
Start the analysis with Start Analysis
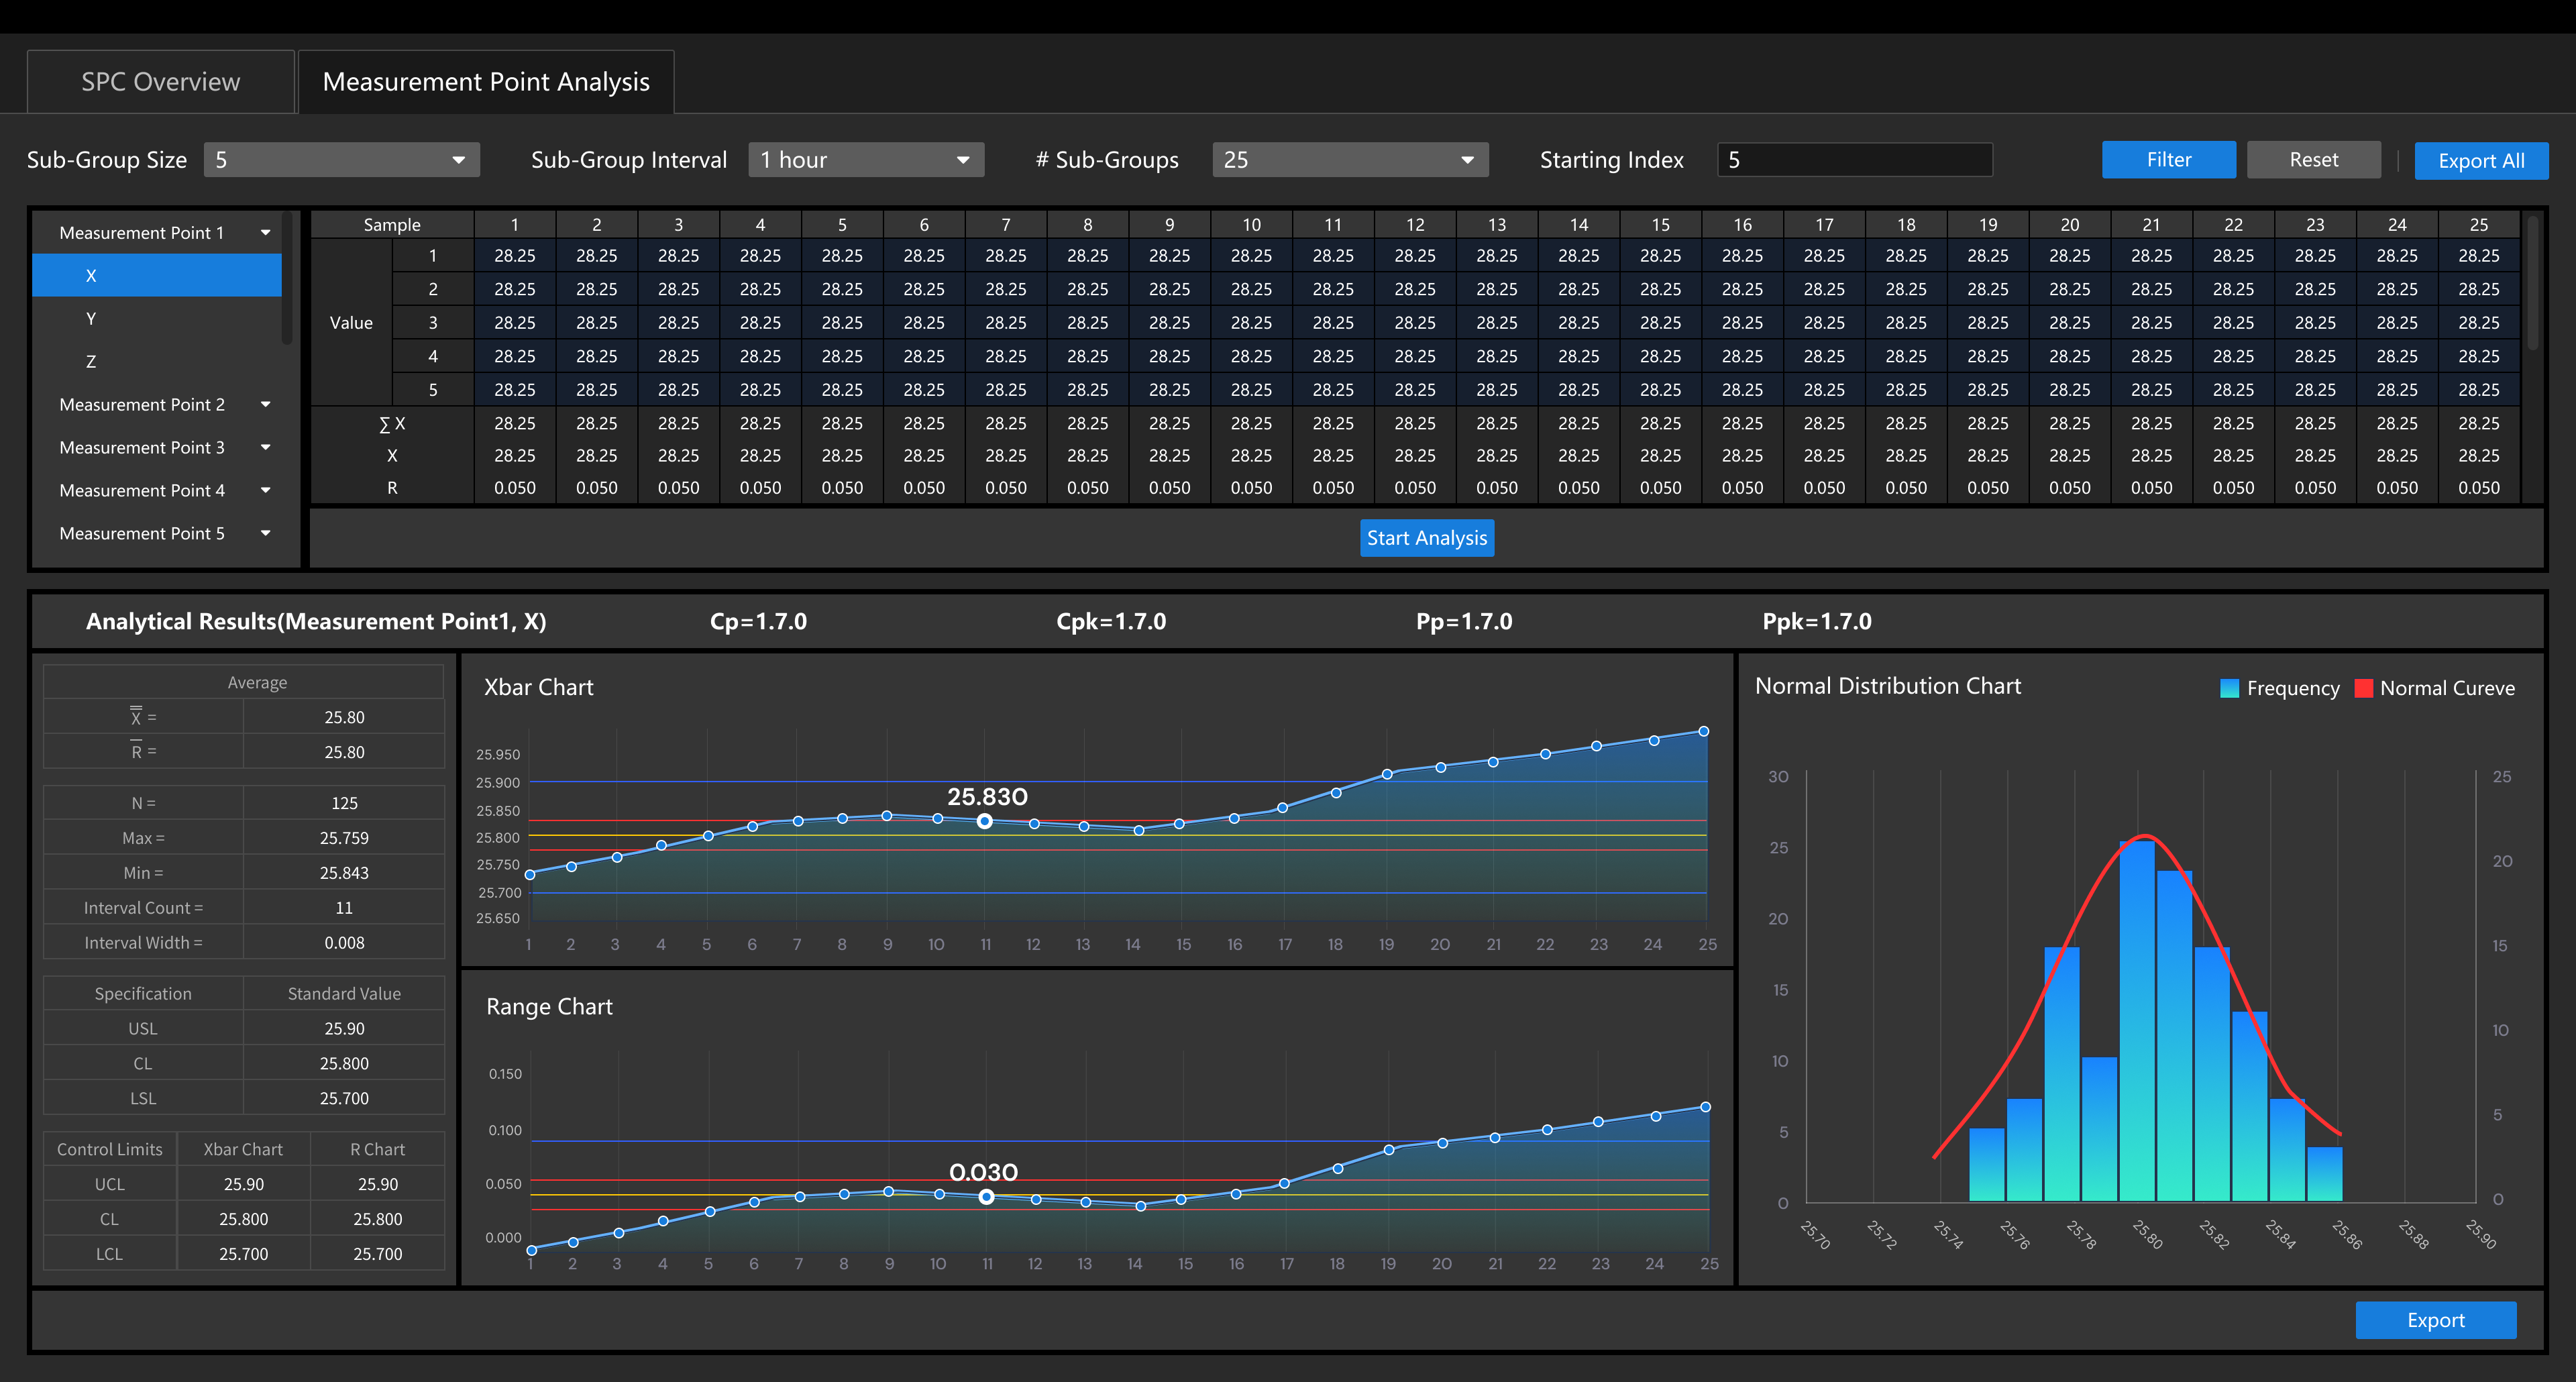tap(1426, 538)
